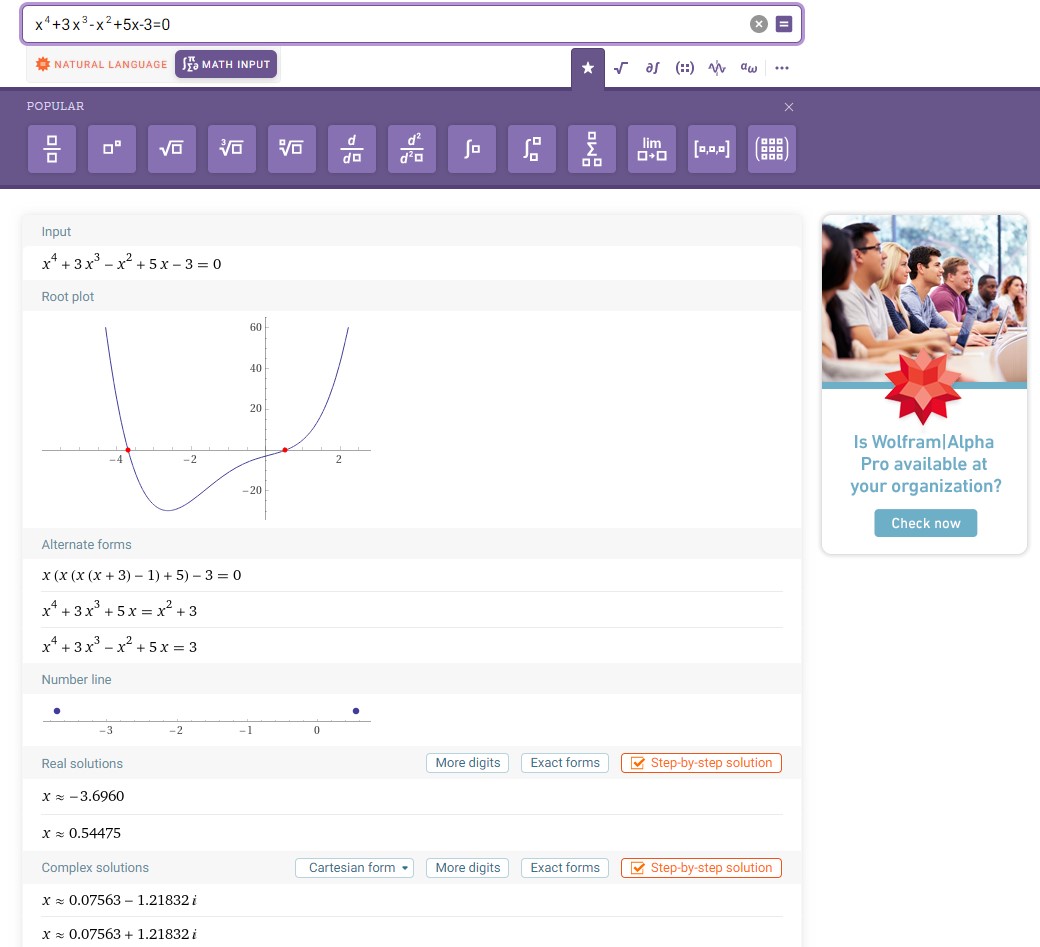Insert a definite integral template

pos(532,149)
